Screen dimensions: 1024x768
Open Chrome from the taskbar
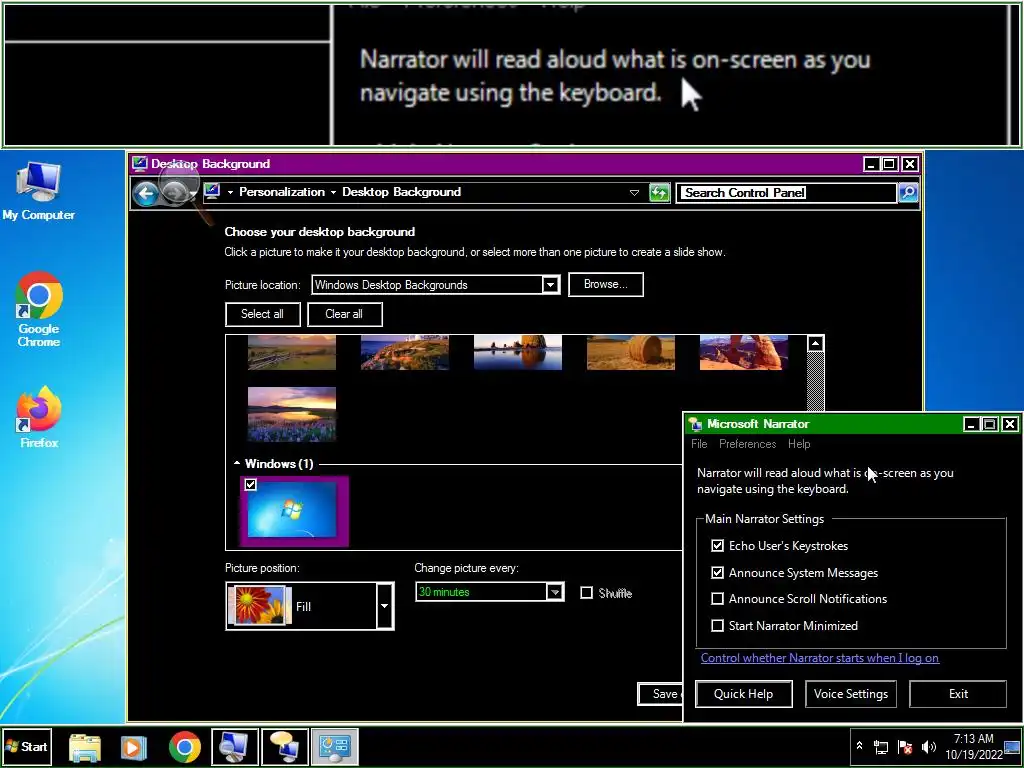click(x=185, y=746)
